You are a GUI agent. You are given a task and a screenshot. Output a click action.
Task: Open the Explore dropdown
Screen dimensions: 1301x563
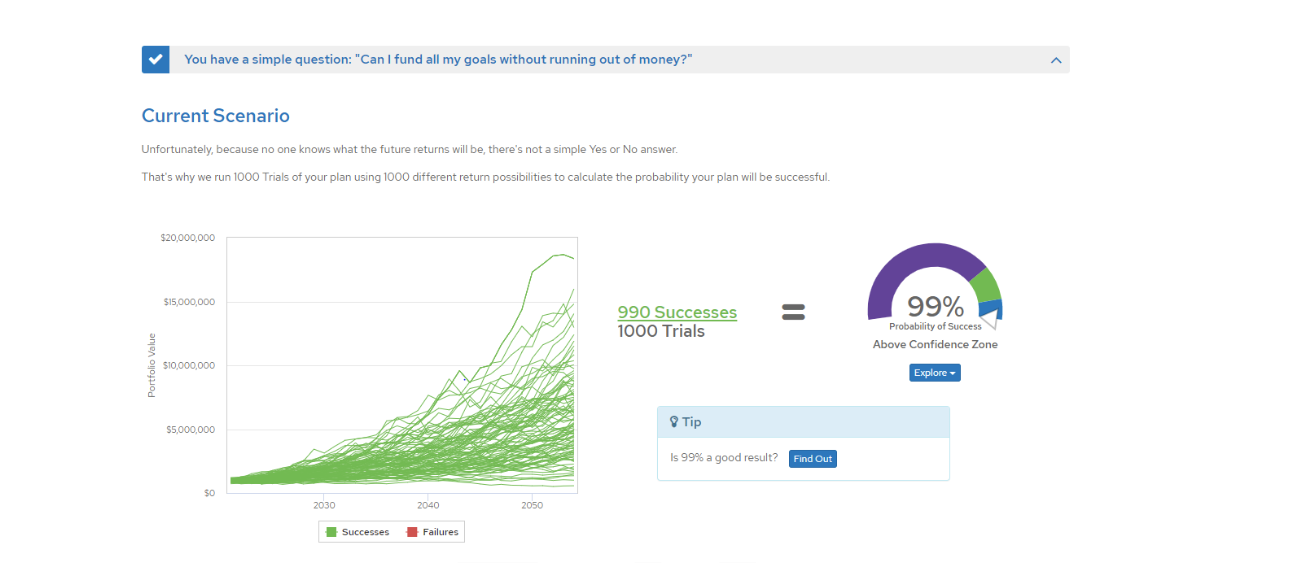point(935,373)
